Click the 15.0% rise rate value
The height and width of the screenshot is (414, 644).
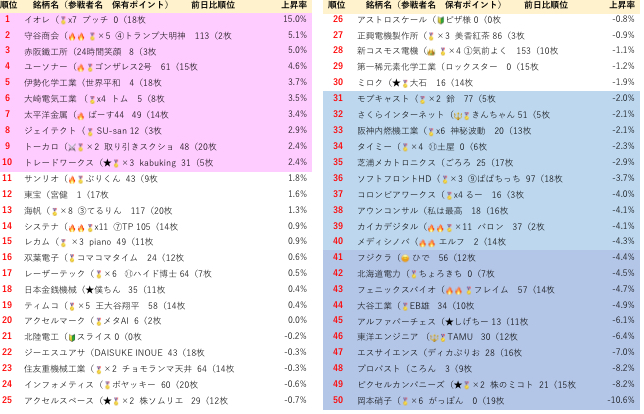[x=294, y=19]
